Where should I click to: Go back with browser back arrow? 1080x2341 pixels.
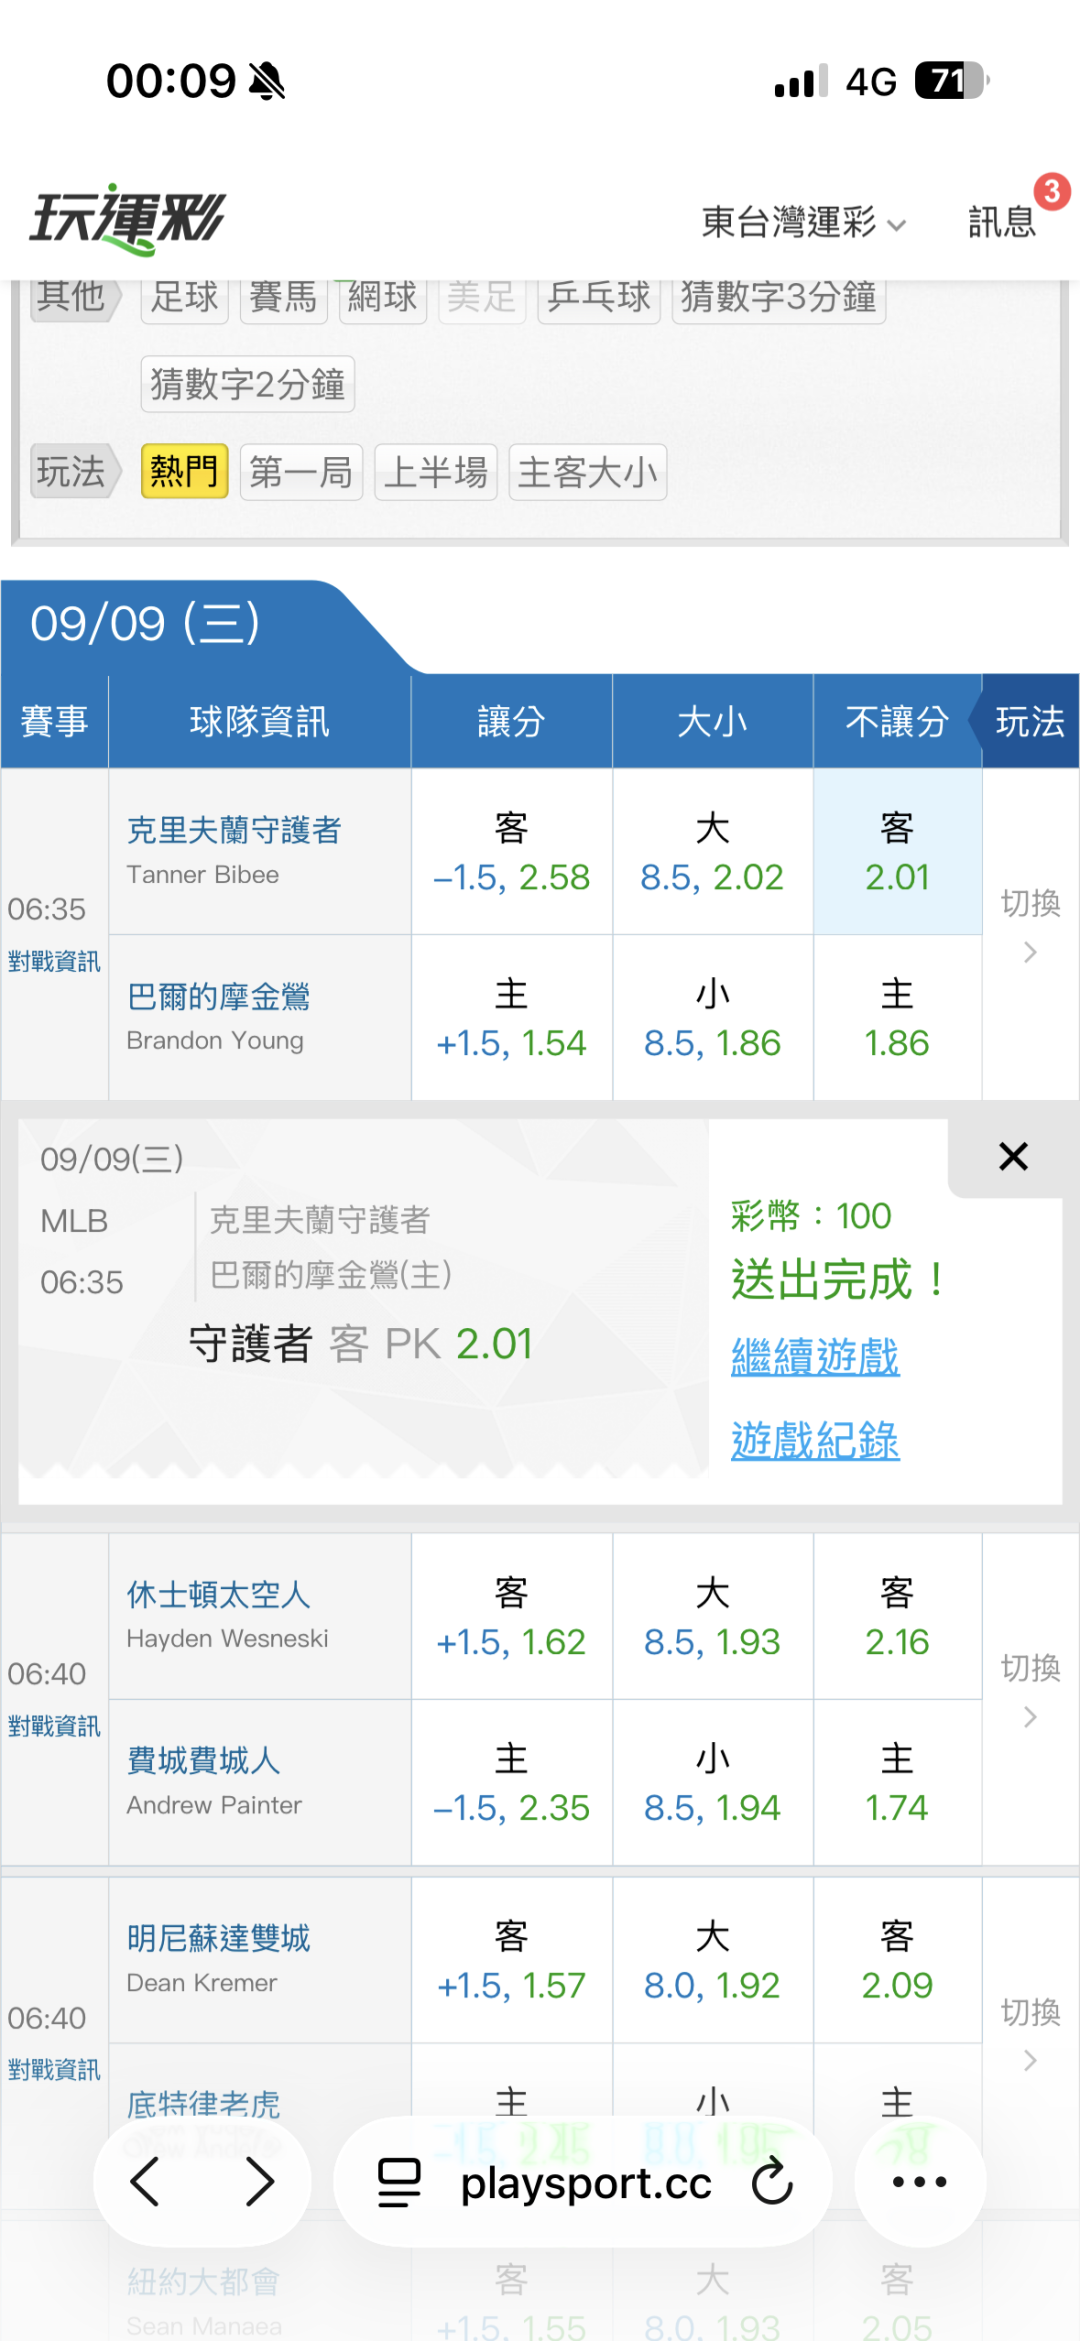click(x=145, y=2181)
